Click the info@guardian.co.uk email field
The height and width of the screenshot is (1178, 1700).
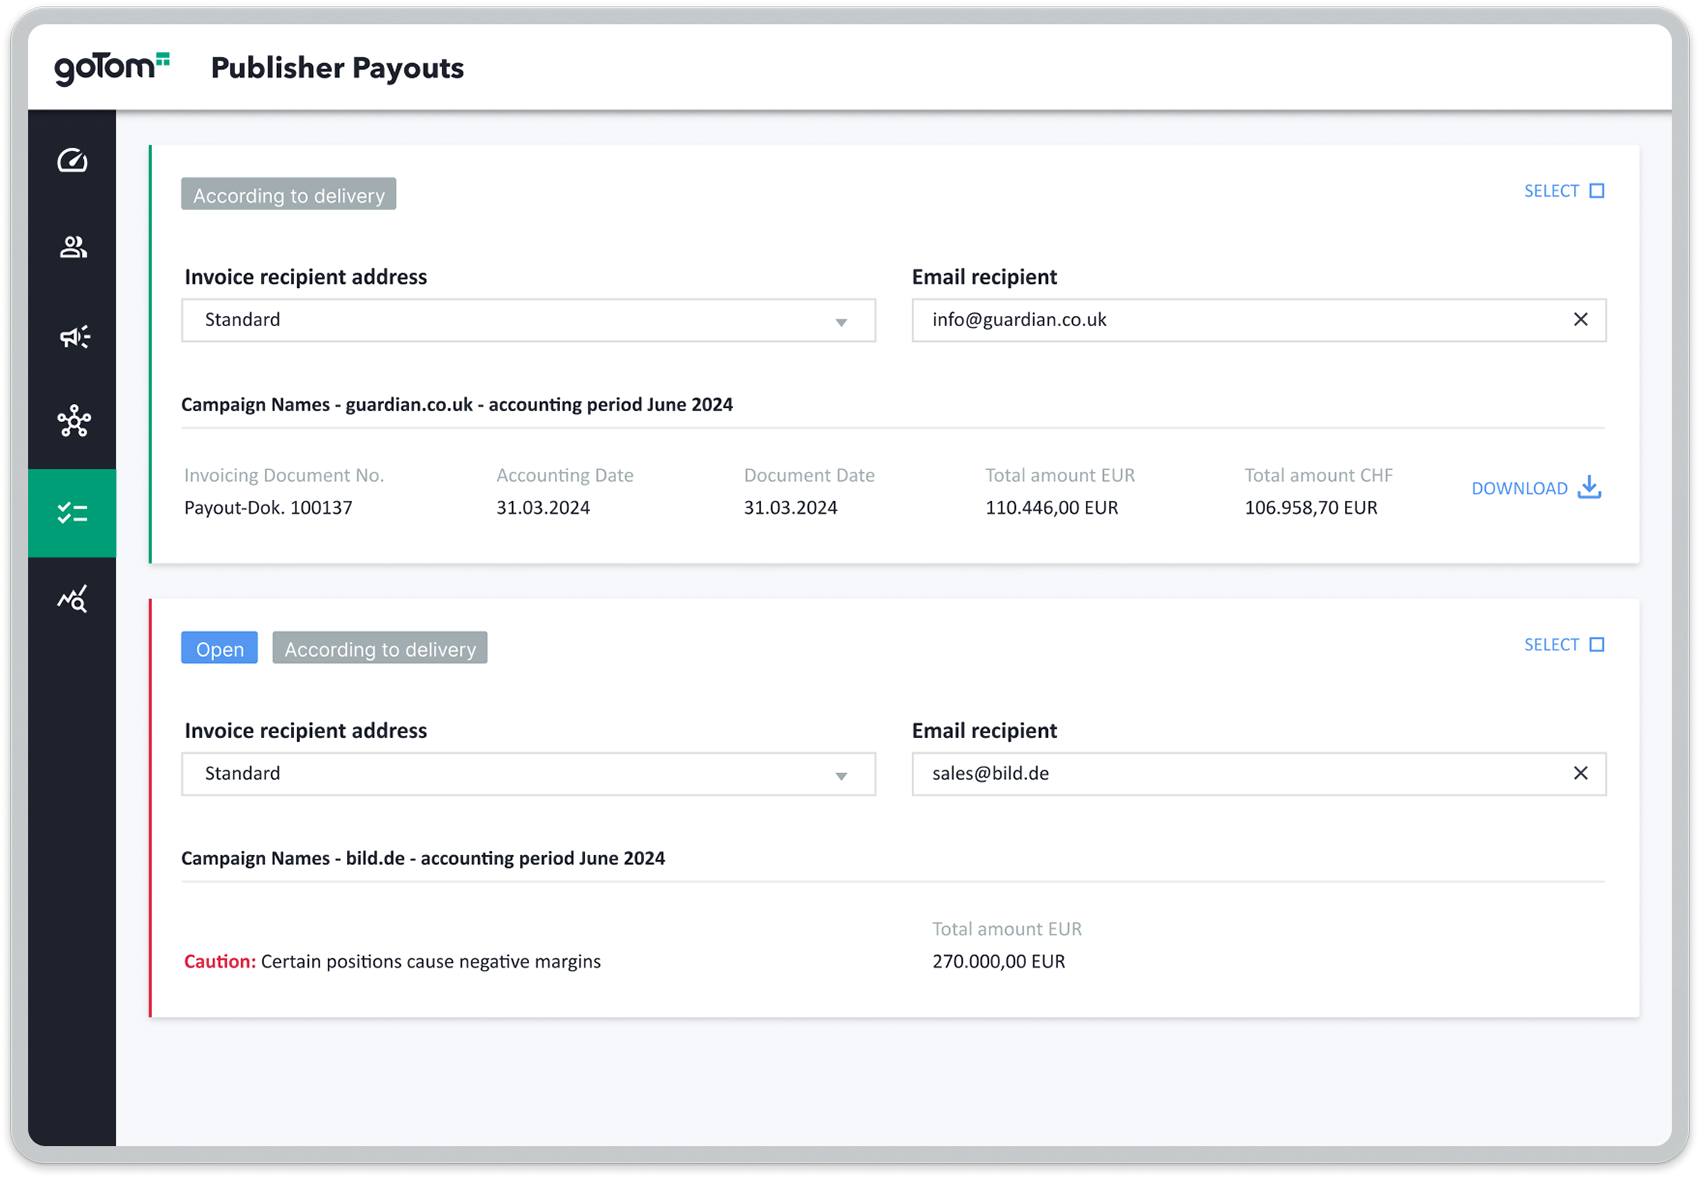pos(1259,320)
